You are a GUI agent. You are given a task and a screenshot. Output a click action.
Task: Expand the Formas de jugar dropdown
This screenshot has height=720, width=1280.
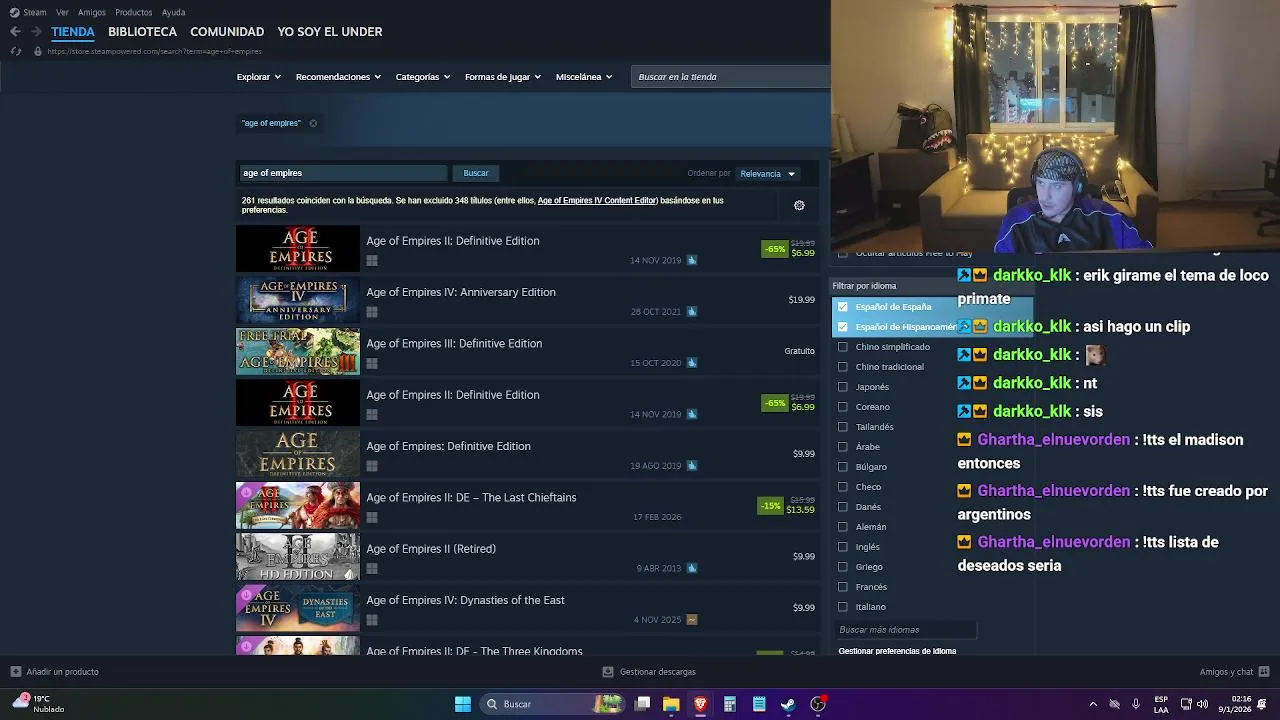[502, 77]
